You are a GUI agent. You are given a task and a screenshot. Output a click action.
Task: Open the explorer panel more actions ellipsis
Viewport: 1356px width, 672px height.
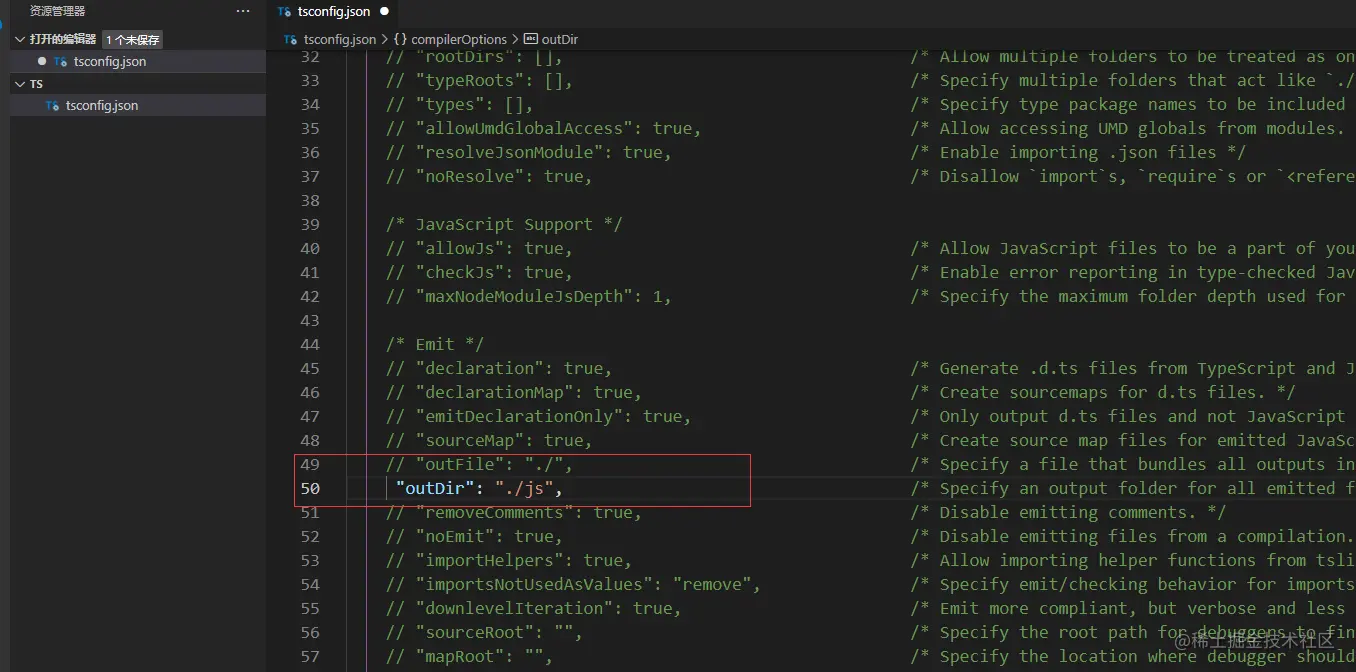pyautogui.click(x=243, y=11)
